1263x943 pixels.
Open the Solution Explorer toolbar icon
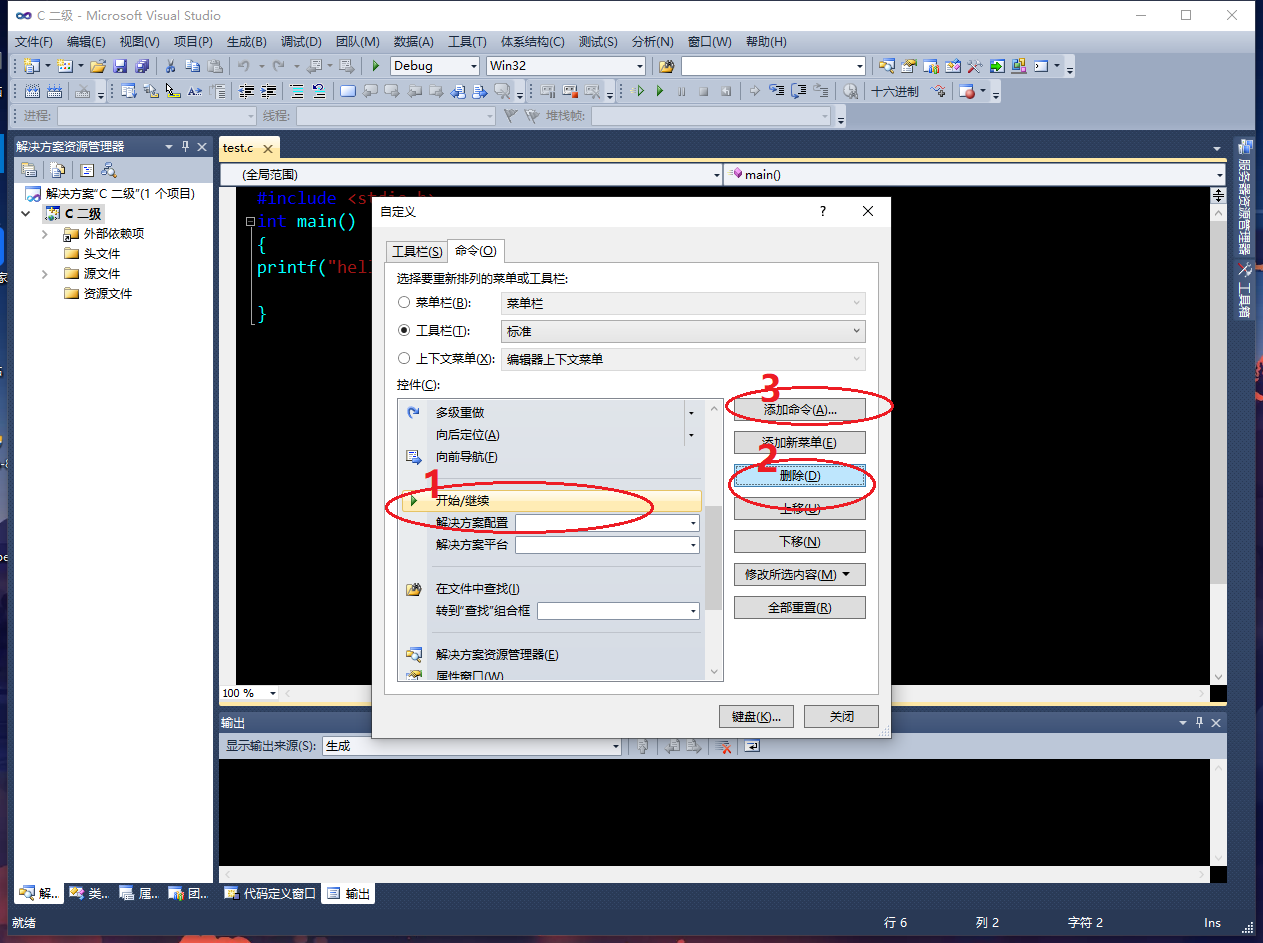[x=887, y=66]
